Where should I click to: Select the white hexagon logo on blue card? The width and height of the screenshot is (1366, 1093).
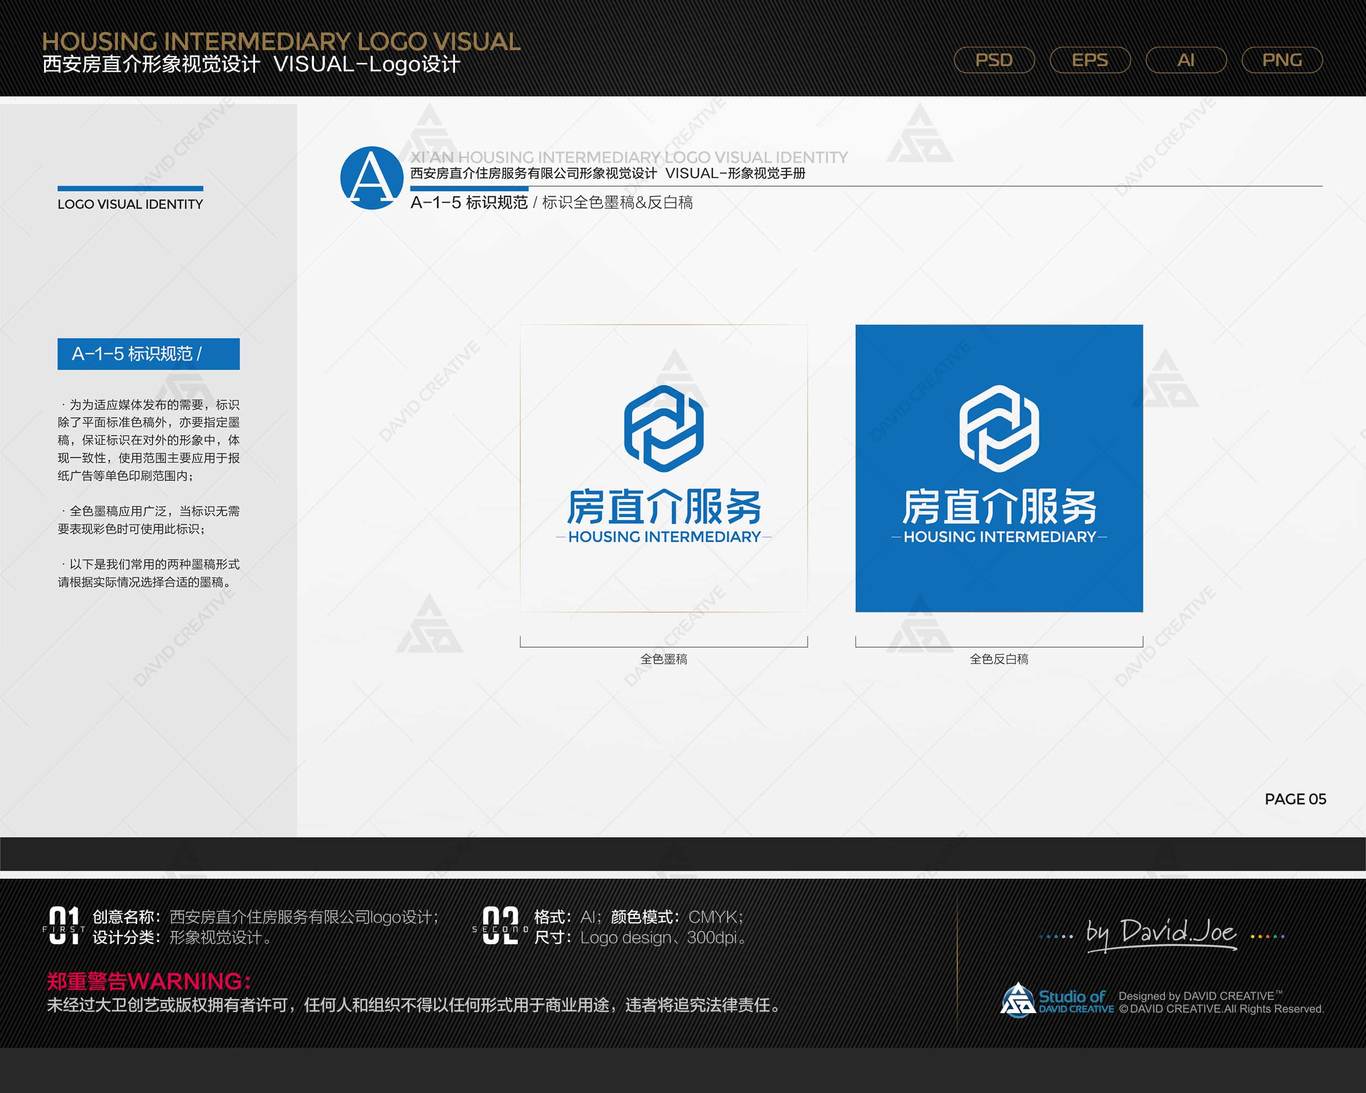[x=999, y=428]
